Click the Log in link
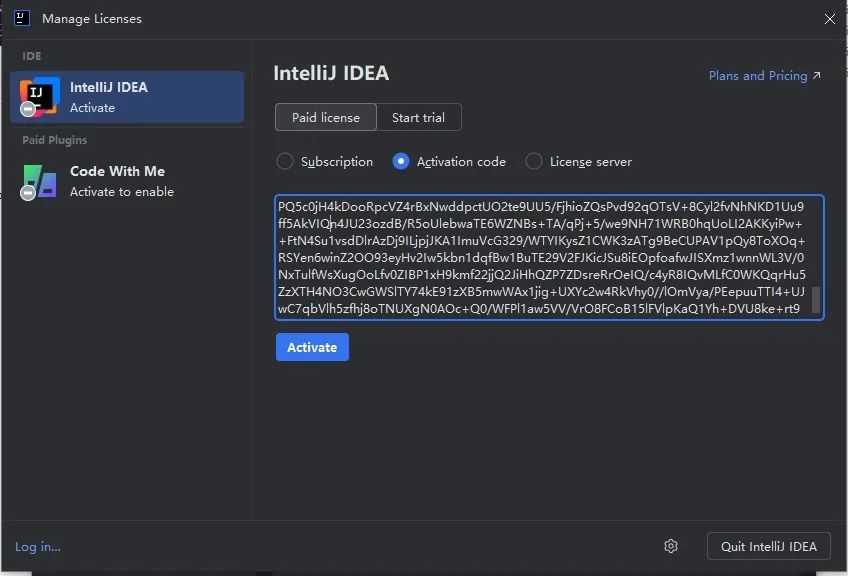Viewport: 848px width, 576px height. click(x=38, y=546)
